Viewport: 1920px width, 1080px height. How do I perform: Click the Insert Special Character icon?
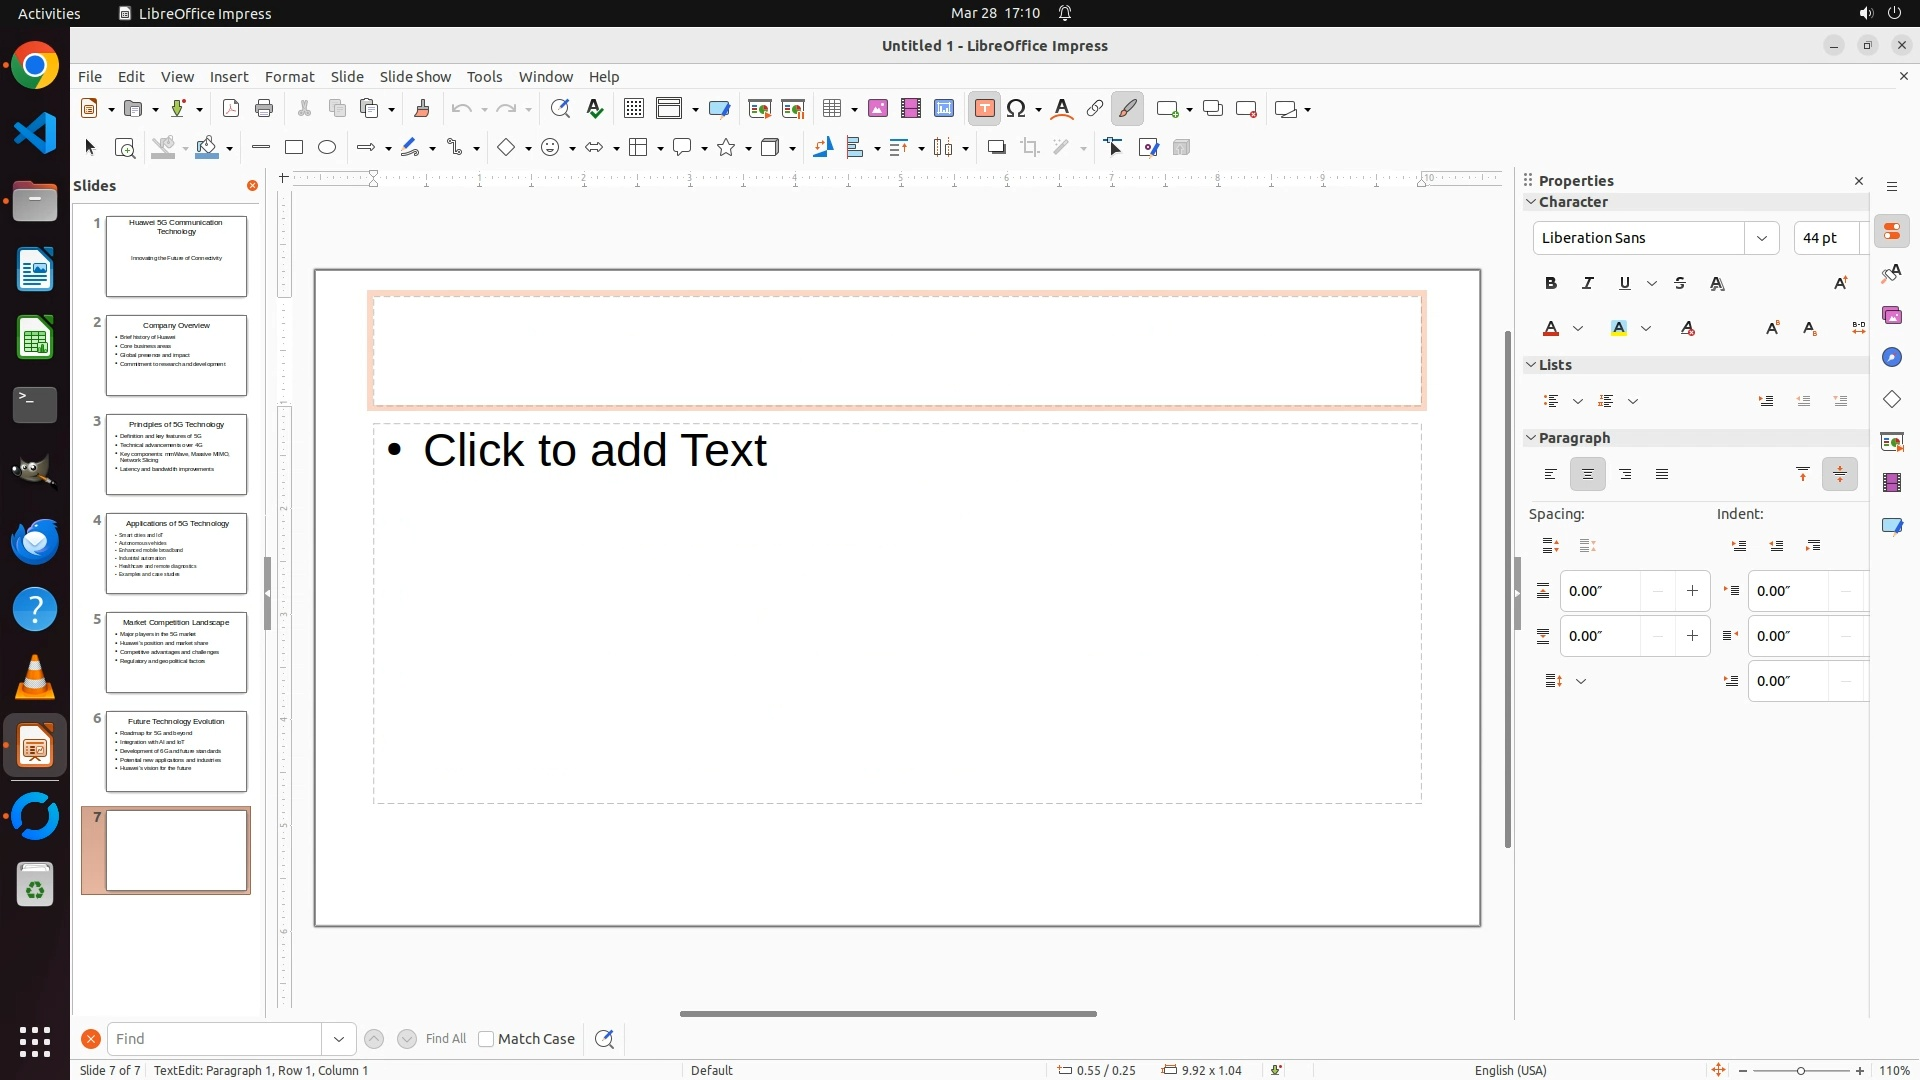pos(1017,109)
